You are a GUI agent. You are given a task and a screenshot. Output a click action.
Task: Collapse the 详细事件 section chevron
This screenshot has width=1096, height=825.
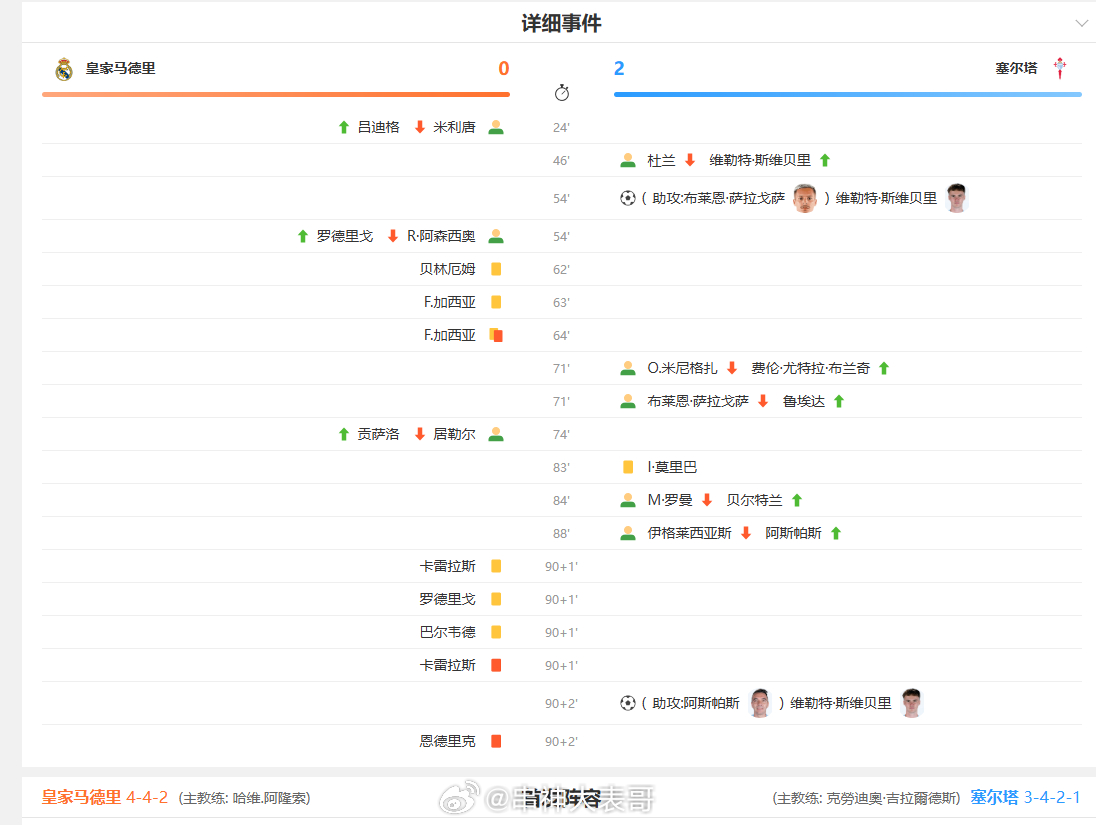[x=1081, y=24]
